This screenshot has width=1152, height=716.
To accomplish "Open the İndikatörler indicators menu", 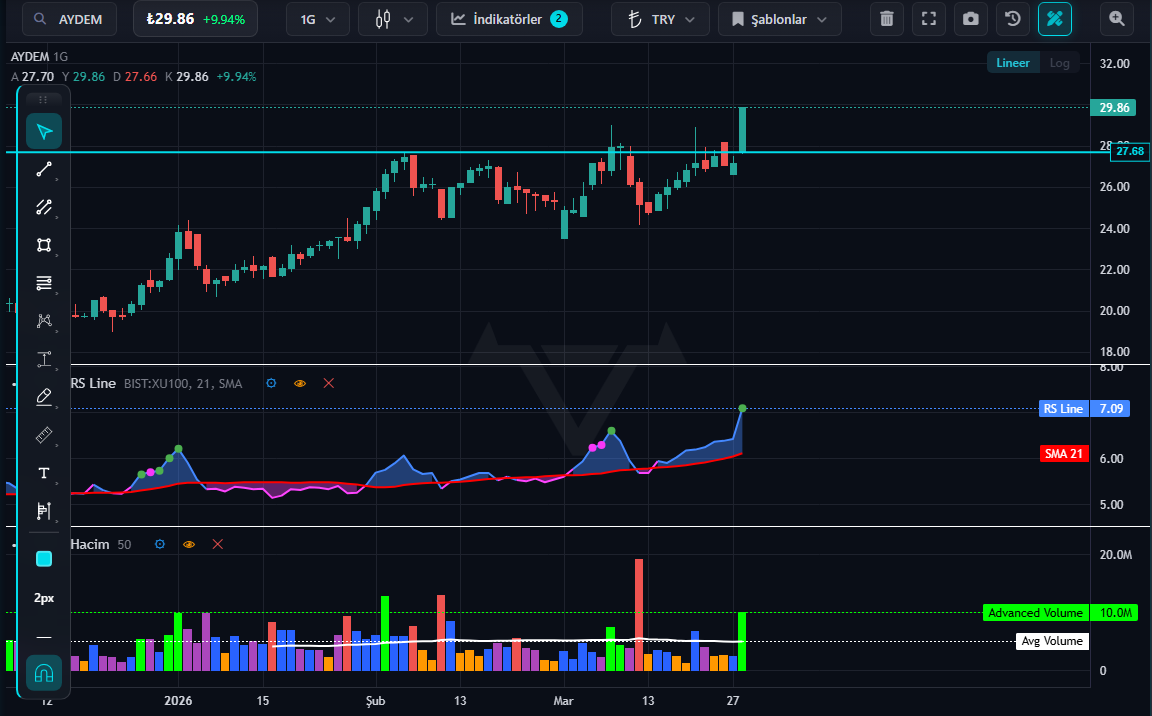I will click(x=509, y=19).
